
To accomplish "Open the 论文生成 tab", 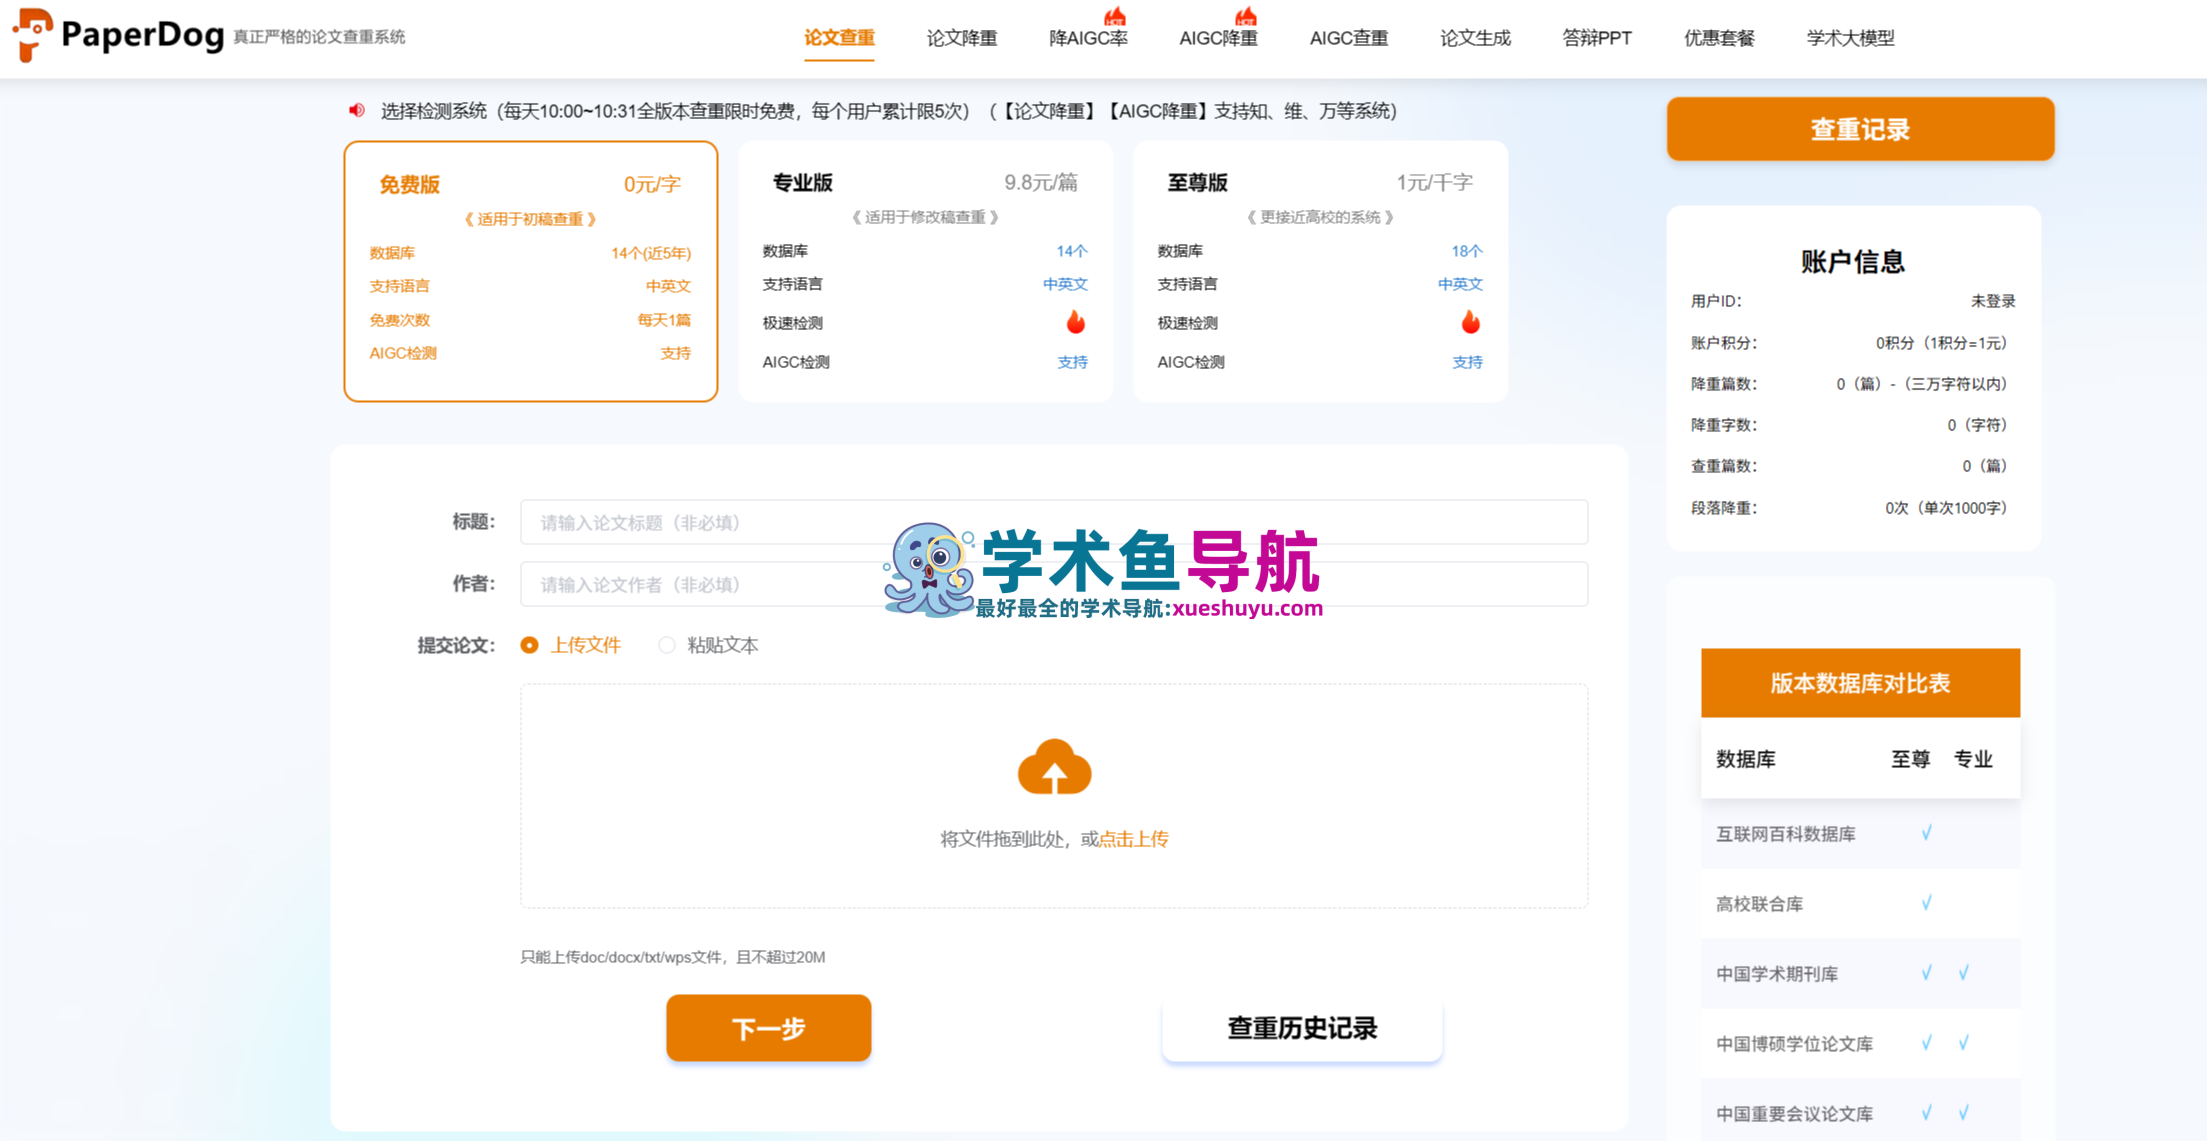I will click(x=1475, y=38).
